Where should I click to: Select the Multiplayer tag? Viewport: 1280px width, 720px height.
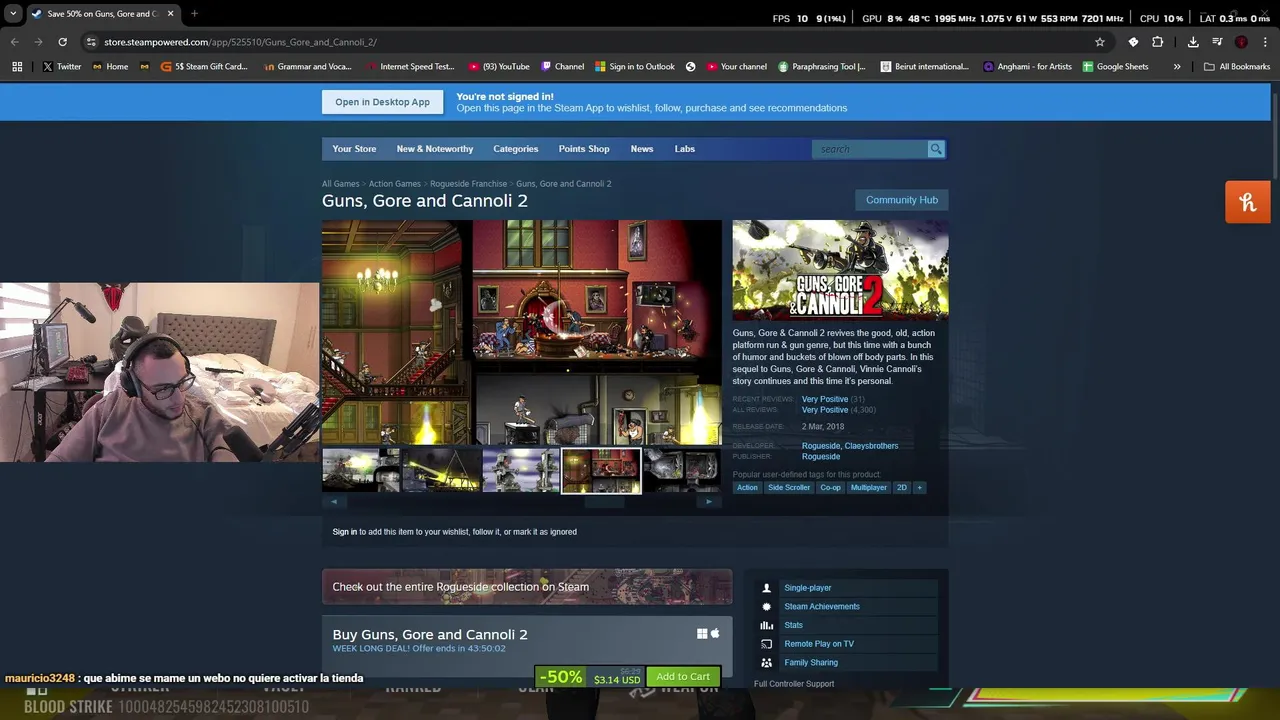coord(869,488)
